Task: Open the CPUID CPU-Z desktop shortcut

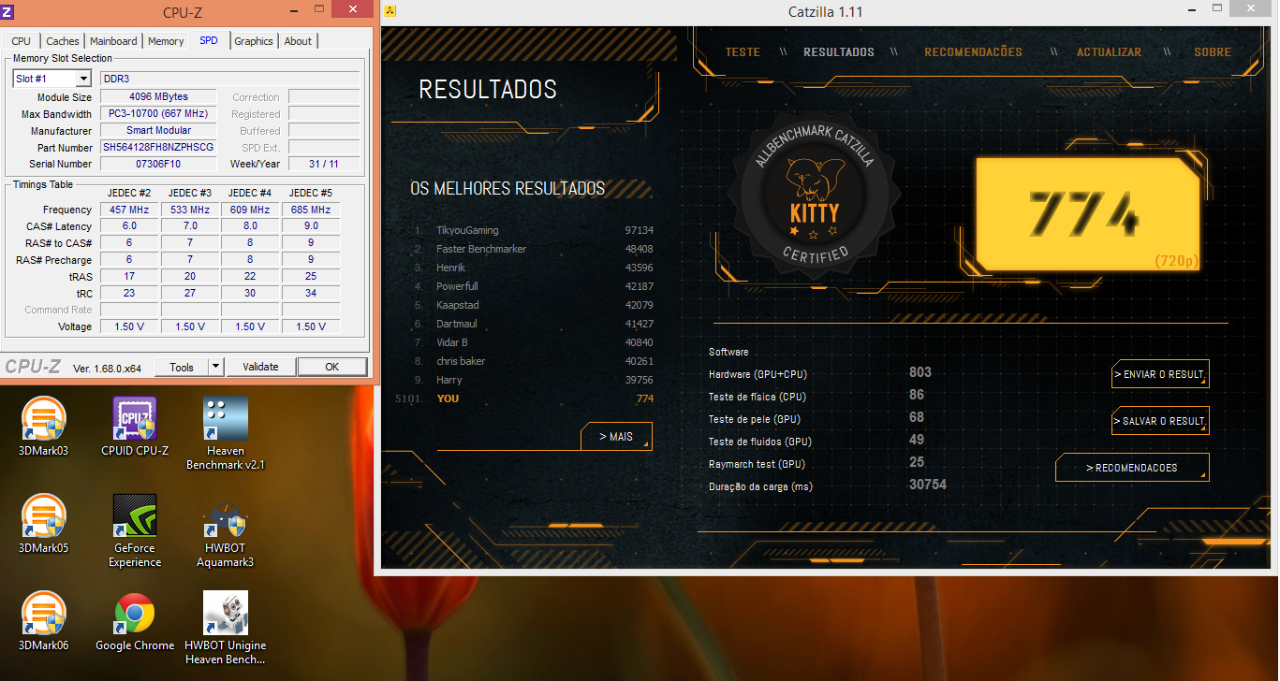Action: tap(135, 427)
